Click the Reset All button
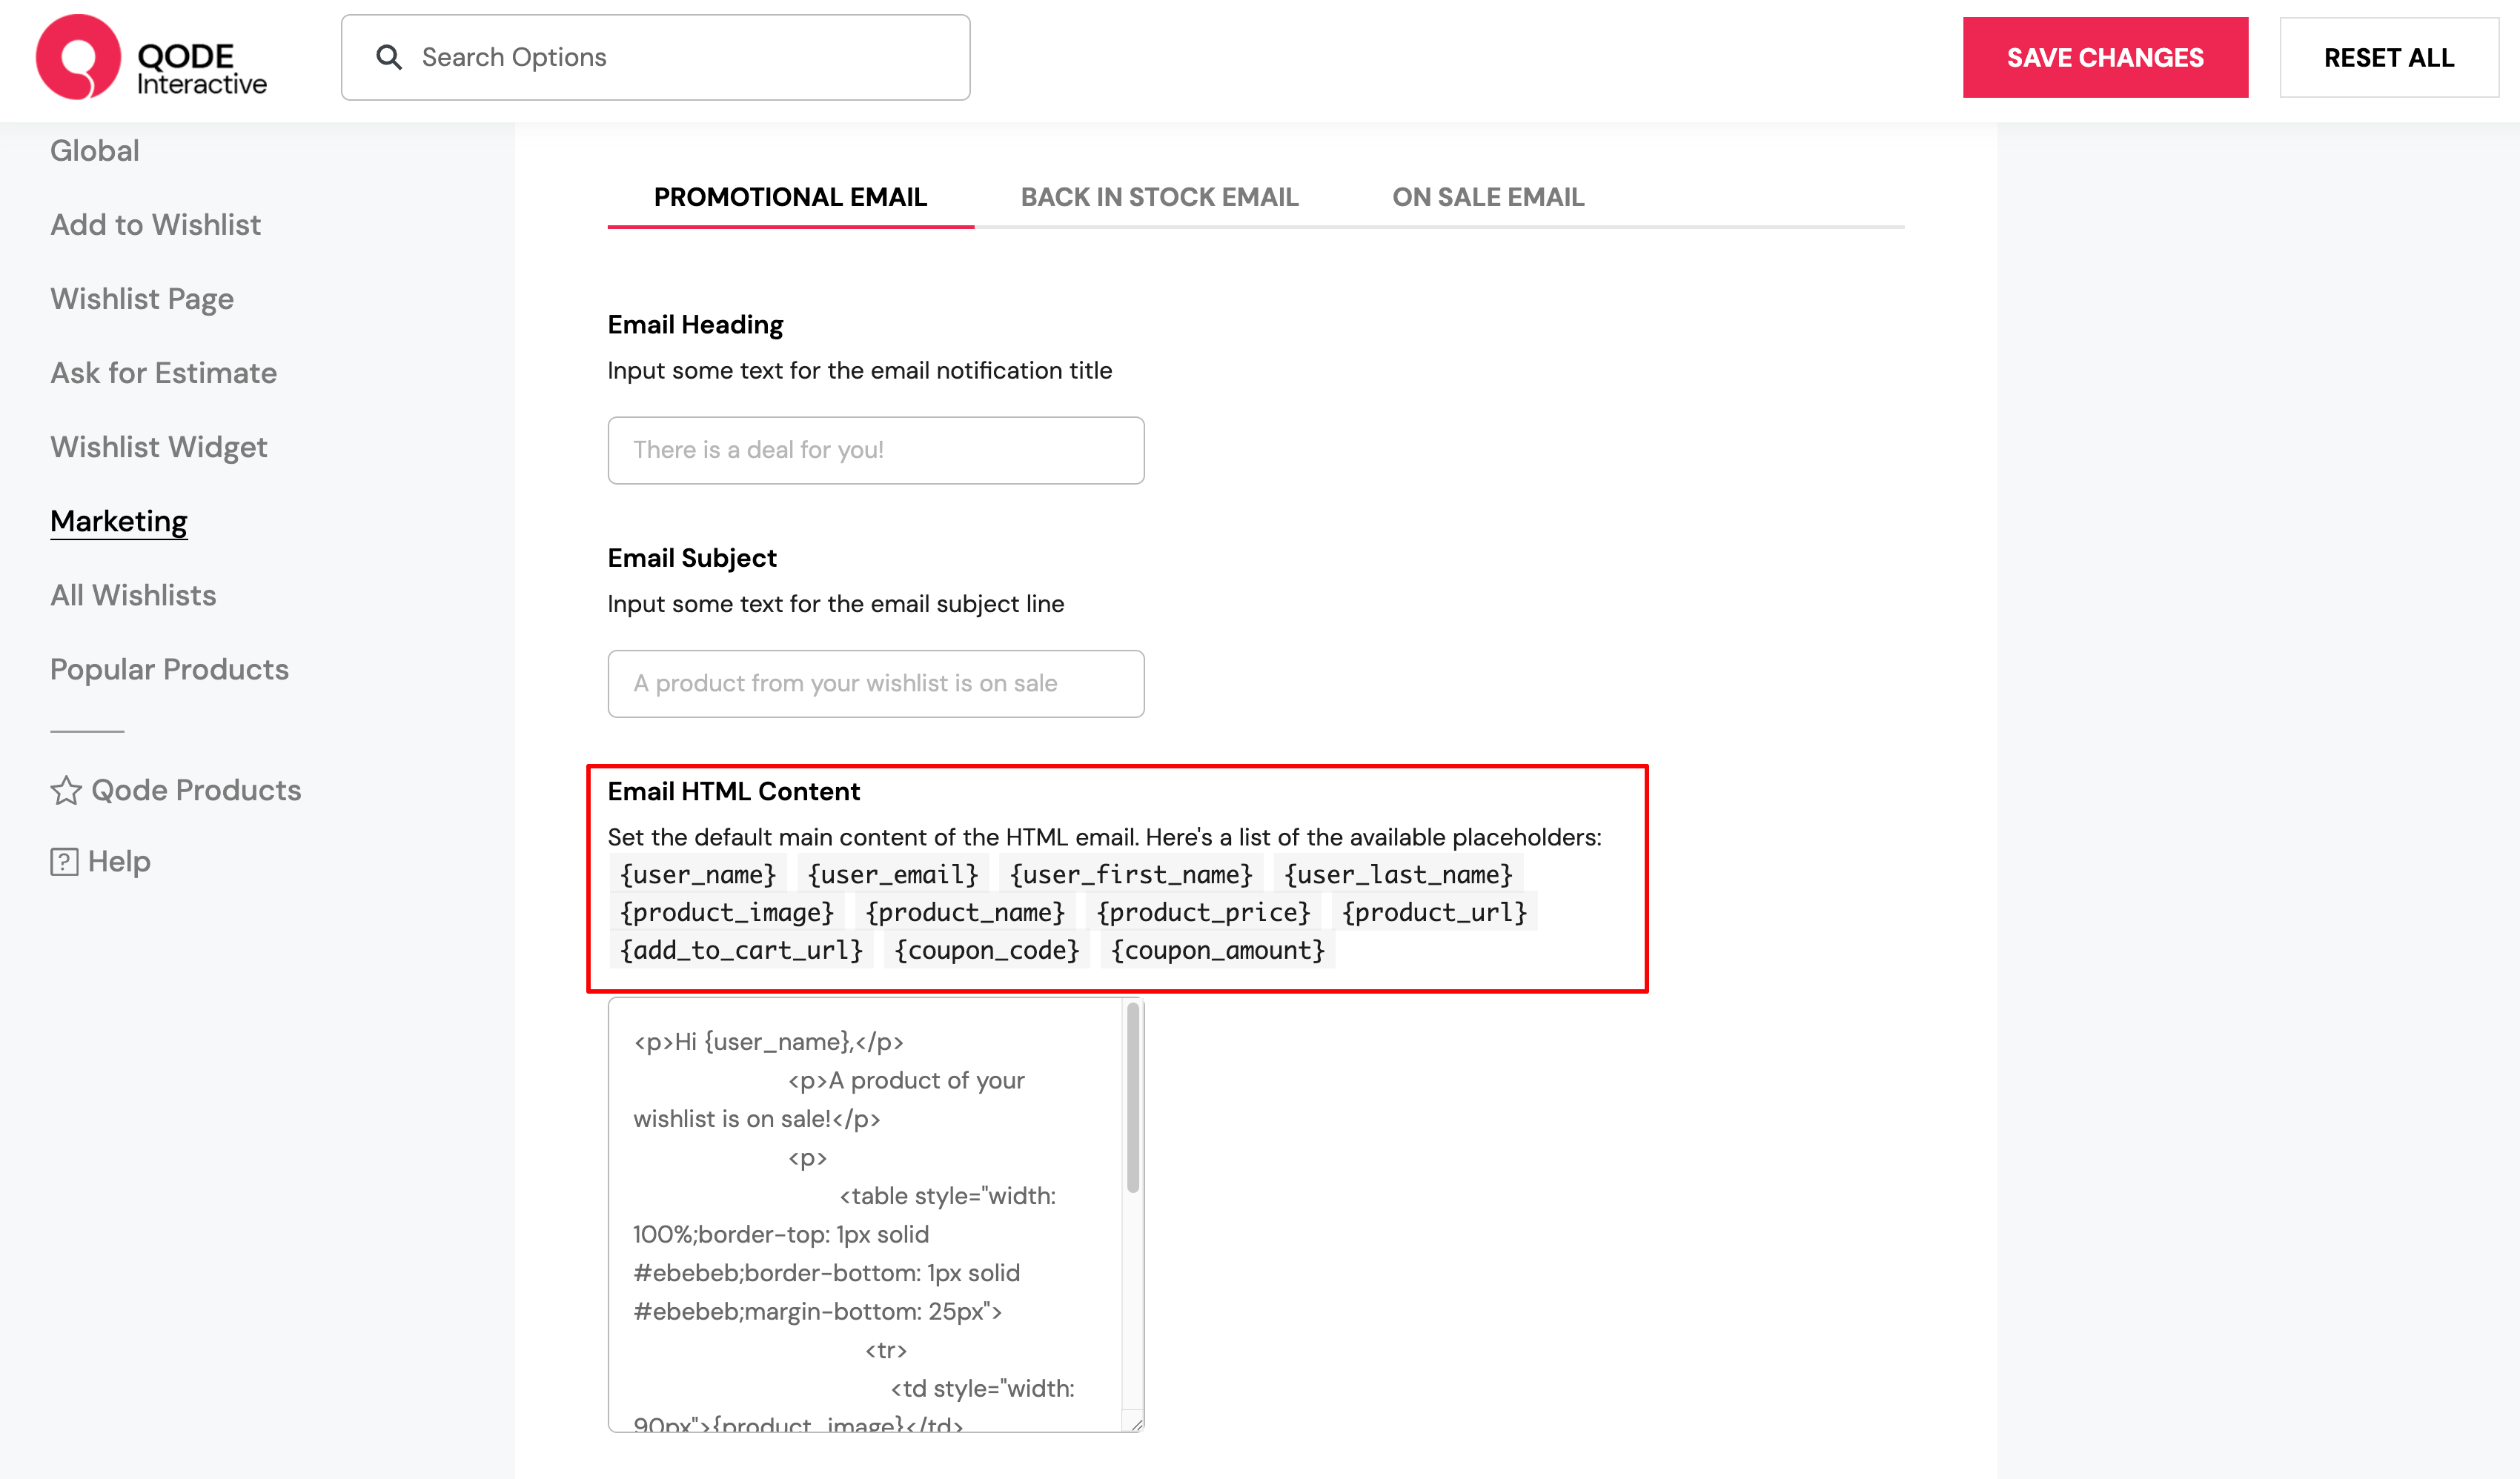Viewport: 2520px width, 1479px height. pyautogui.click(x=2388, y=58)
